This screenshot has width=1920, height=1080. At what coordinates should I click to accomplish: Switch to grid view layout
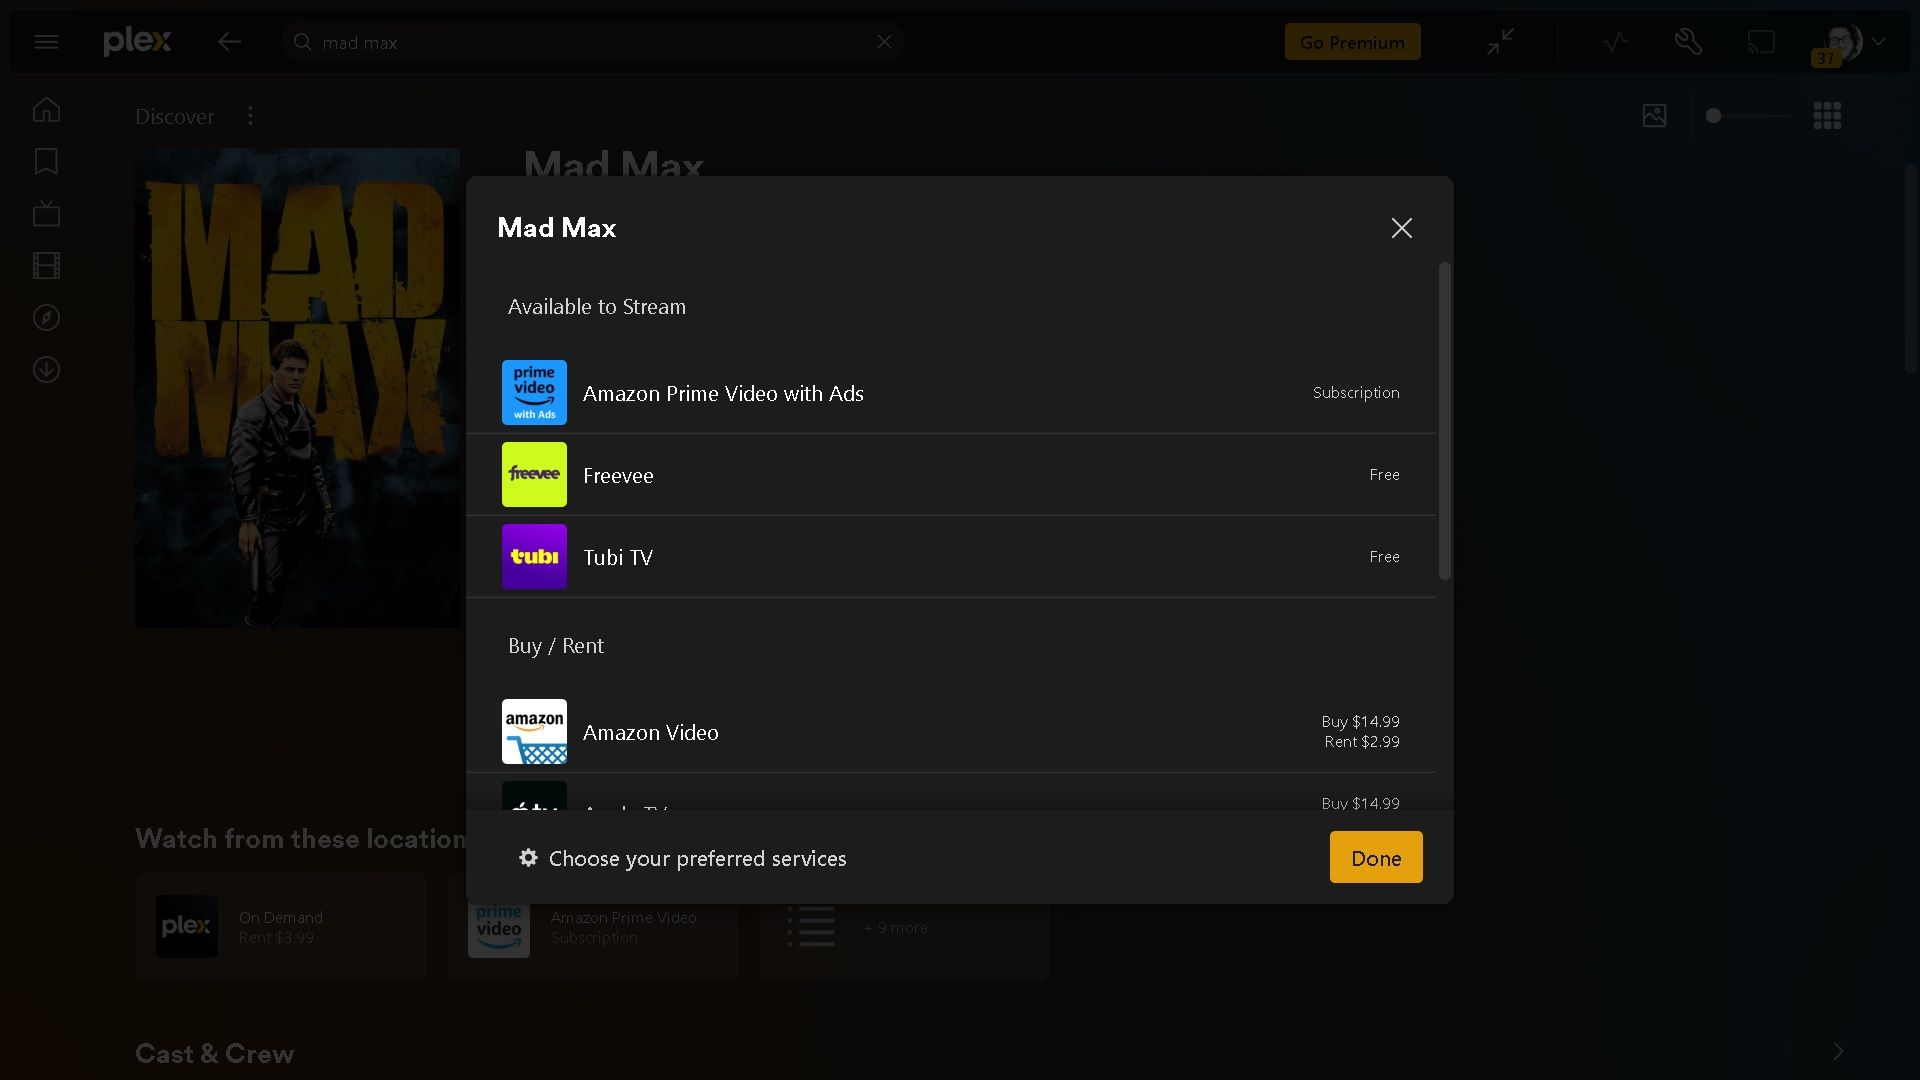pyautogui.click(x=1827, y=115)
